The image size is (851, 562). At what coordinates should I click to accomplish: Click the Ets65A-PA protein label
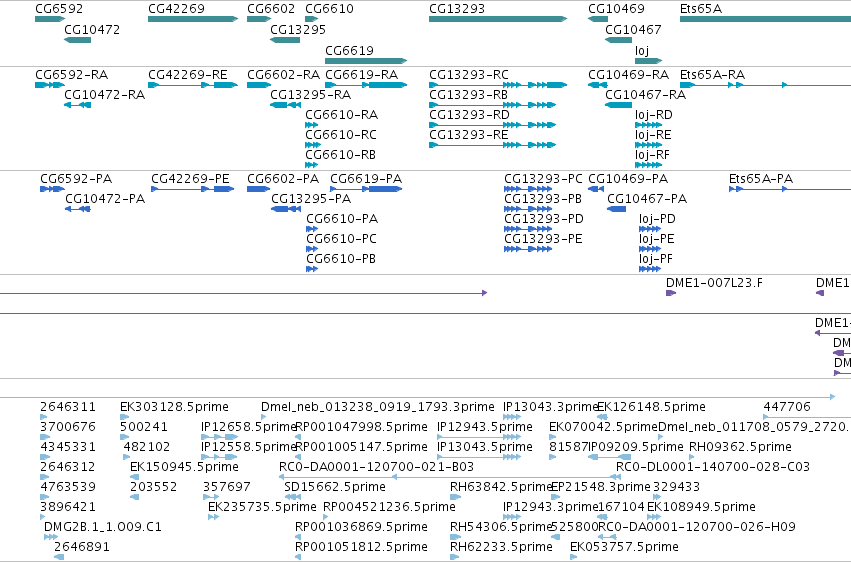(x=761, y=178)
